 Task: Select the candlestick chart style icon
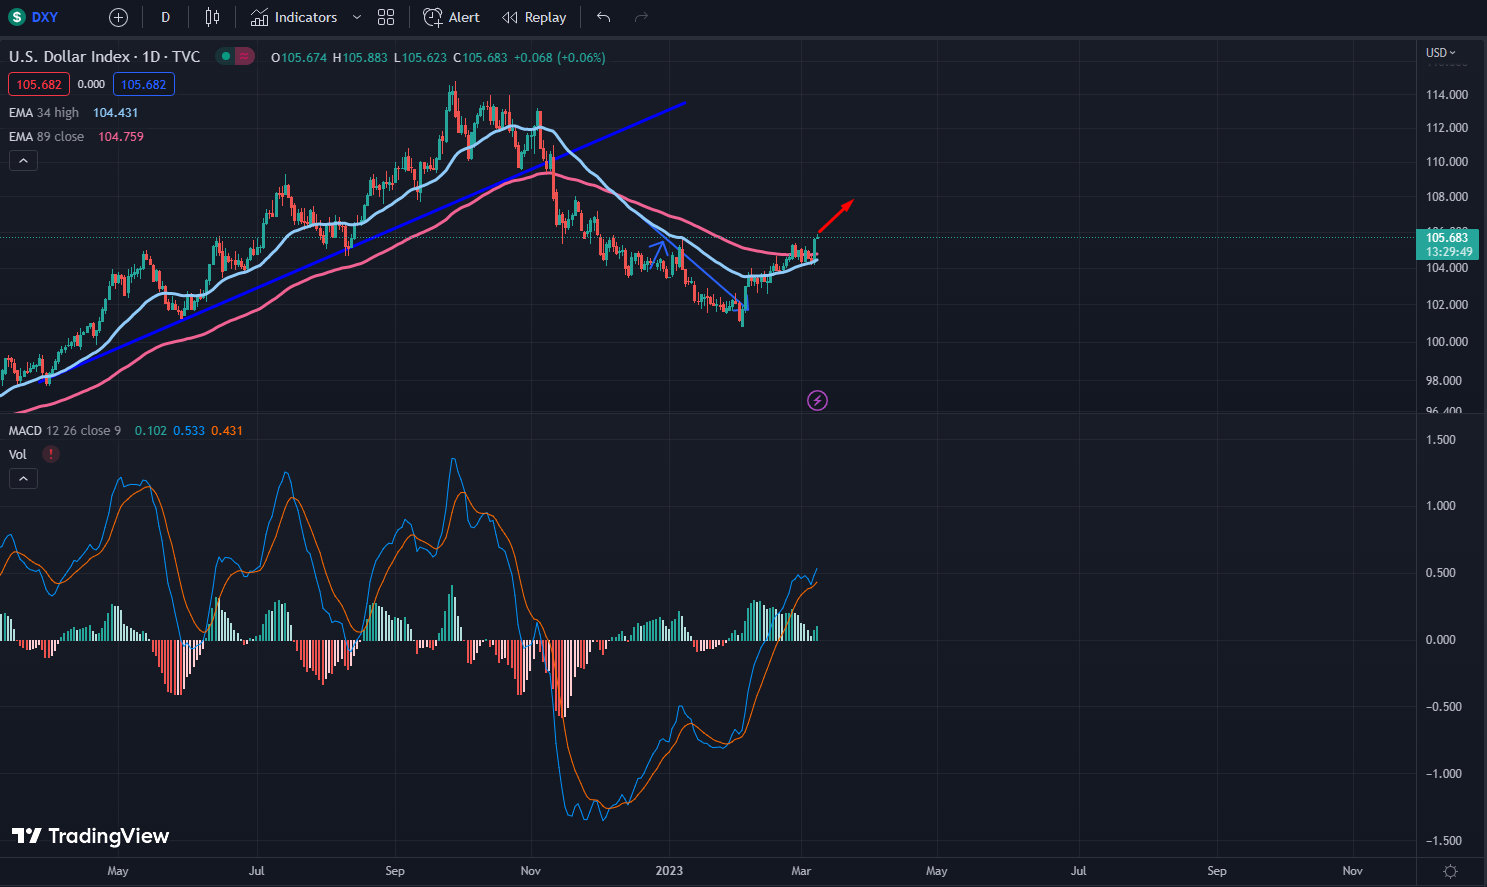click(x=212, y=16)
